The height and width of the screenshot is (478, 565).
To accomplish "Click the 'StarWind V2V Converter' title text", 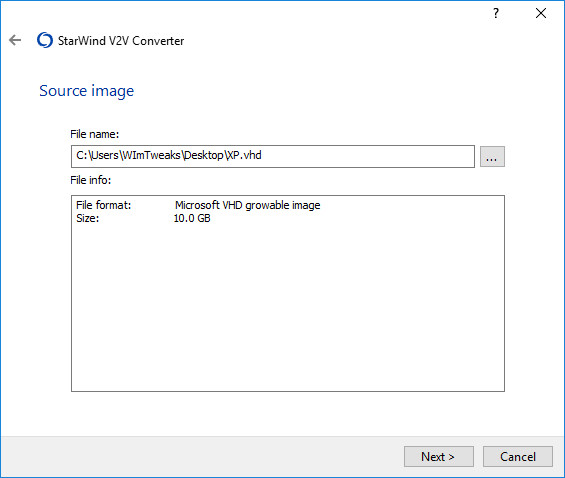I will 121,41.
